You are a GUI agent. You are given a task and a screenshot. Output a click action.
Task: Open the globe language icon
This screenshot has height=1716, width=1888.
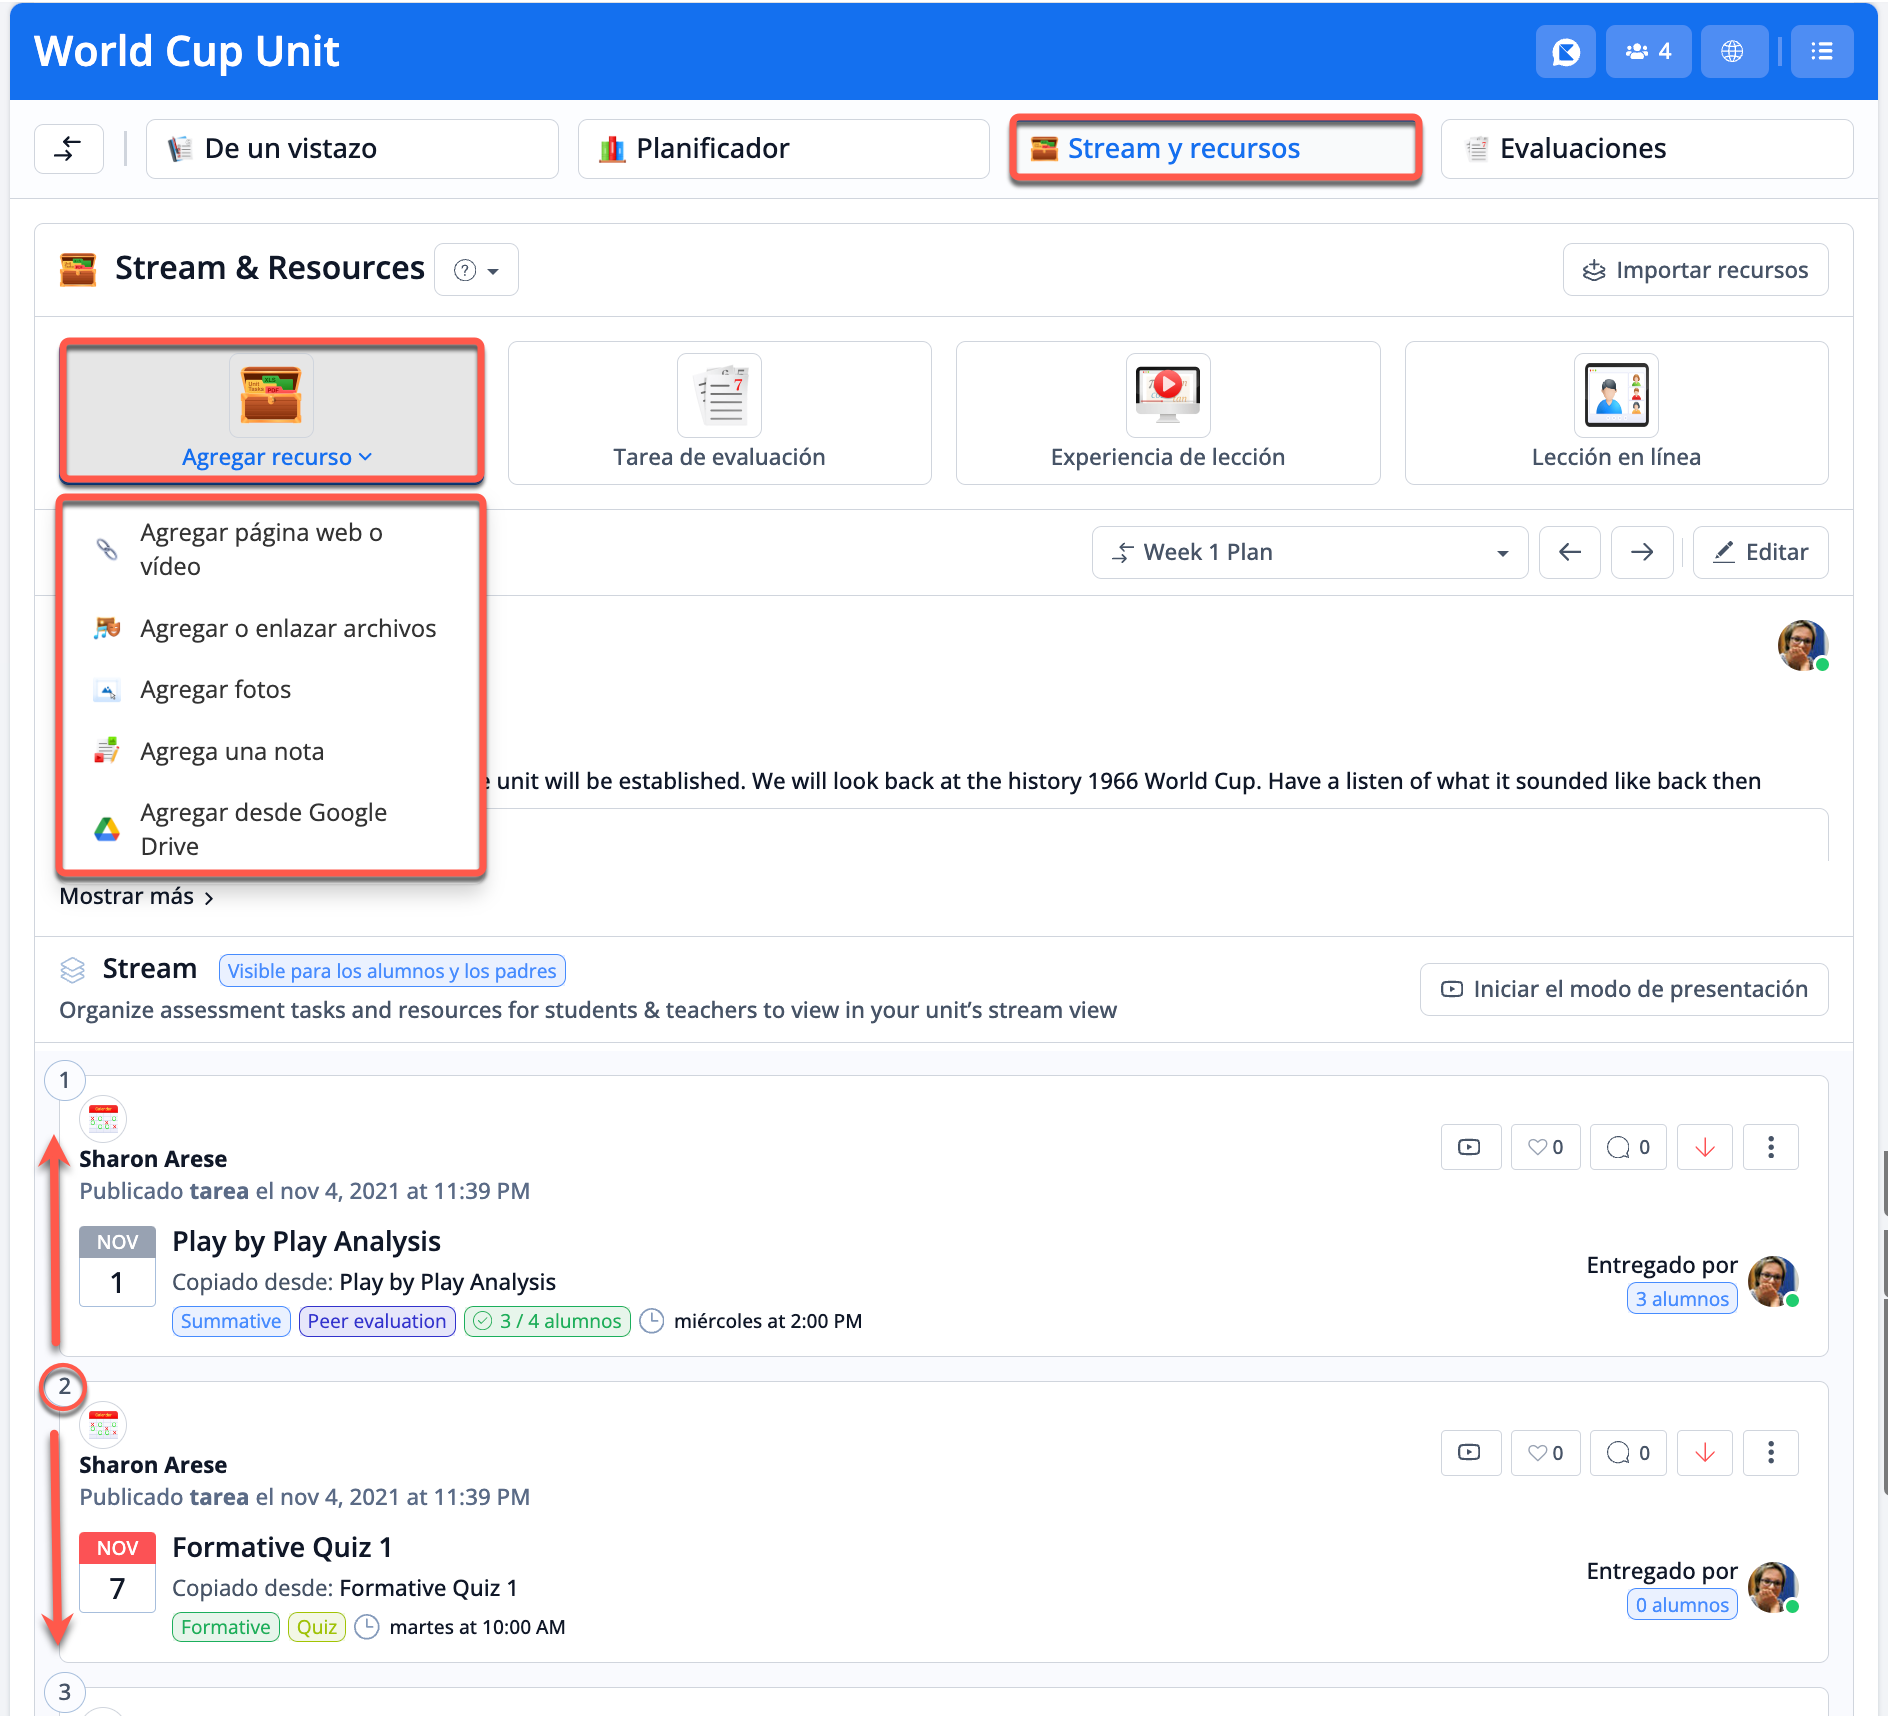tap(1732, 51)
